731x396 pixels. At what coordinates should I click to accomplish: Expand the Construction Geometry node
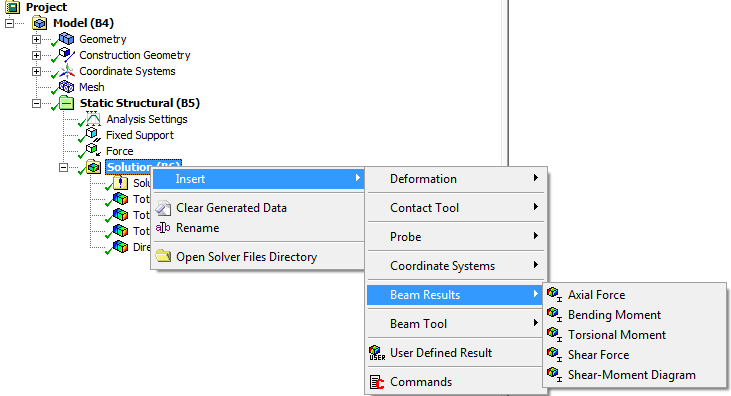pyautogui.click(x=36, y=55)
